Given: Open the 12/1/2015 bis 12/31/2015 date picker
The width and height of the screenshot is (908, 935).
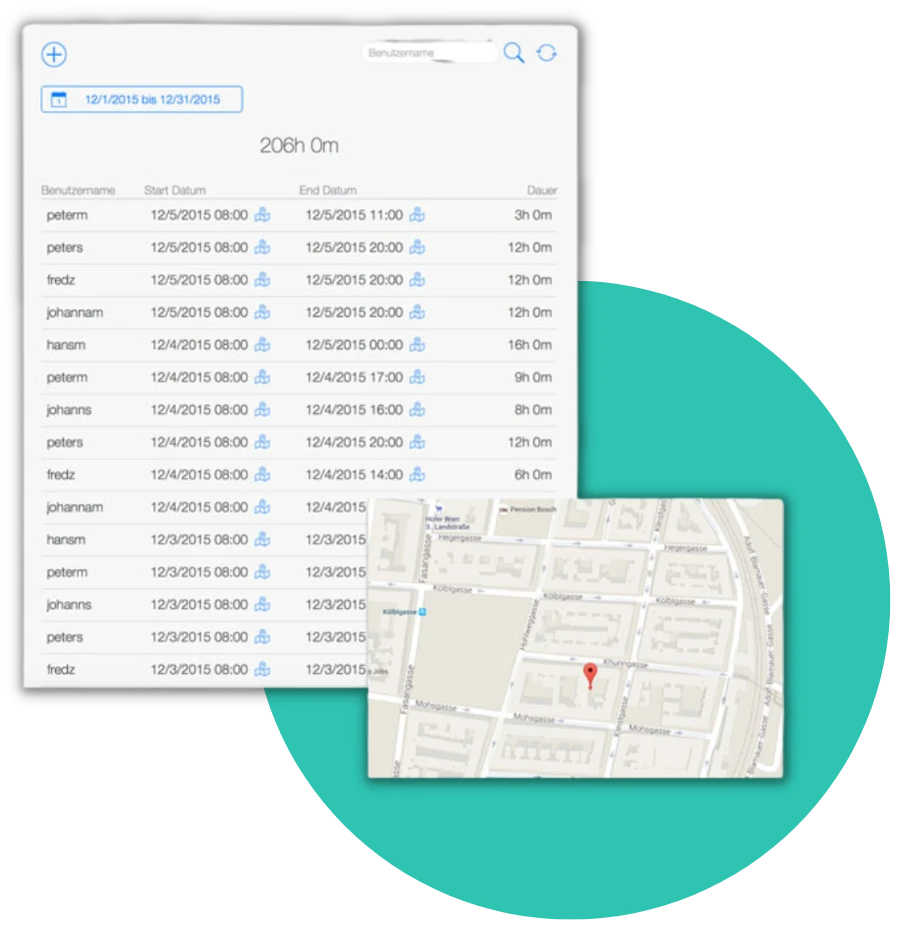Looking at the screenshot, I should pyautogui.click(x=140, y=99).
